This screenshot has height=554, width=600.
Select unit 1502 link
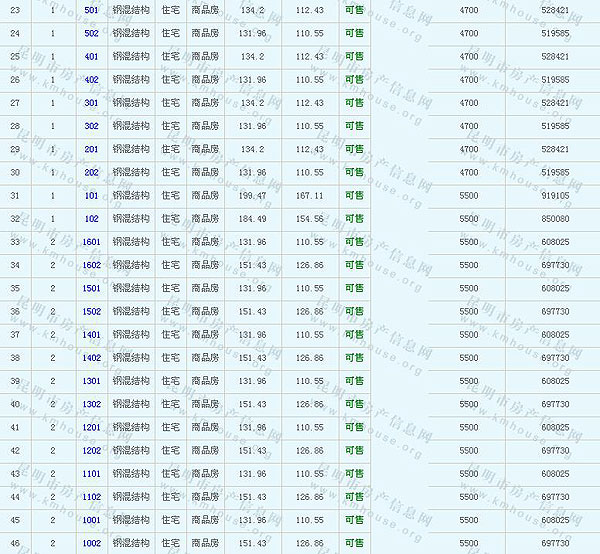tap(91, 311)
